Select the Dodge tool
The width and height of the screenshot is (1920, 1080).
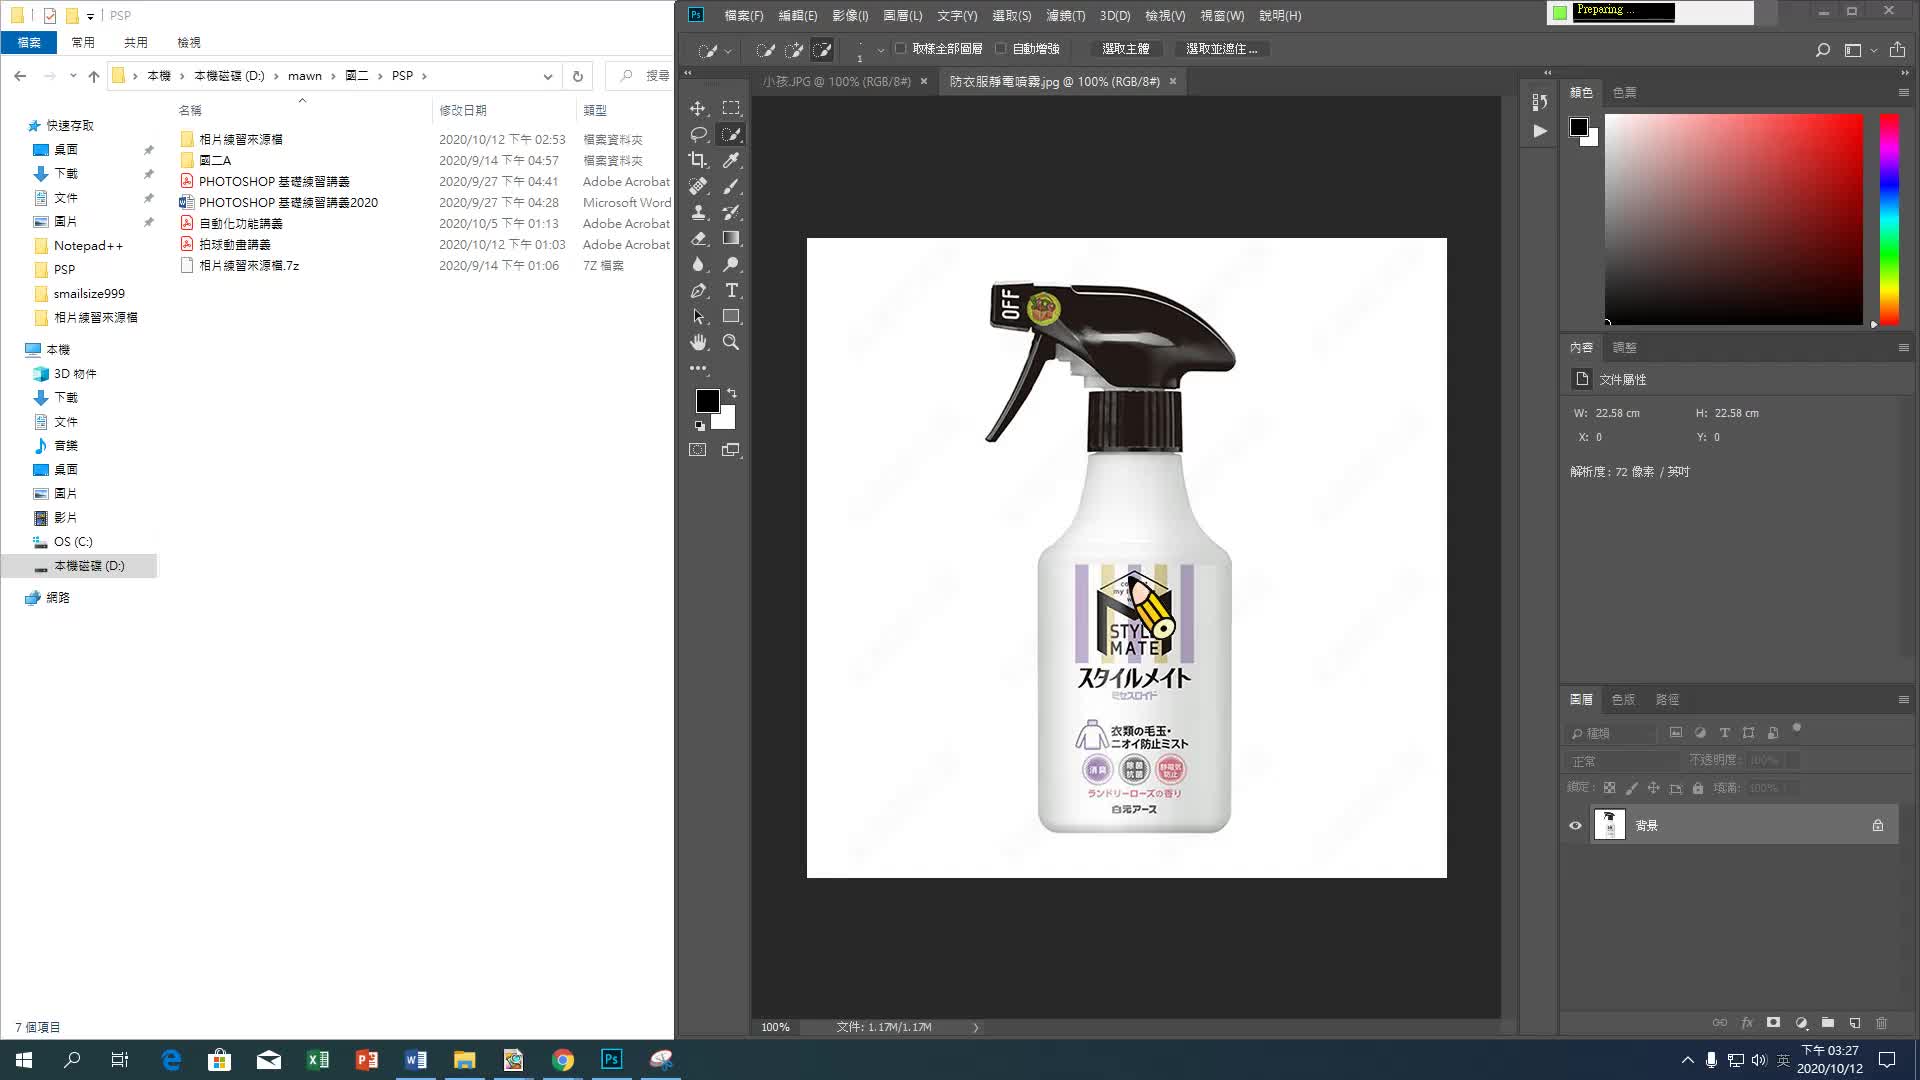[x=731, y=264]
